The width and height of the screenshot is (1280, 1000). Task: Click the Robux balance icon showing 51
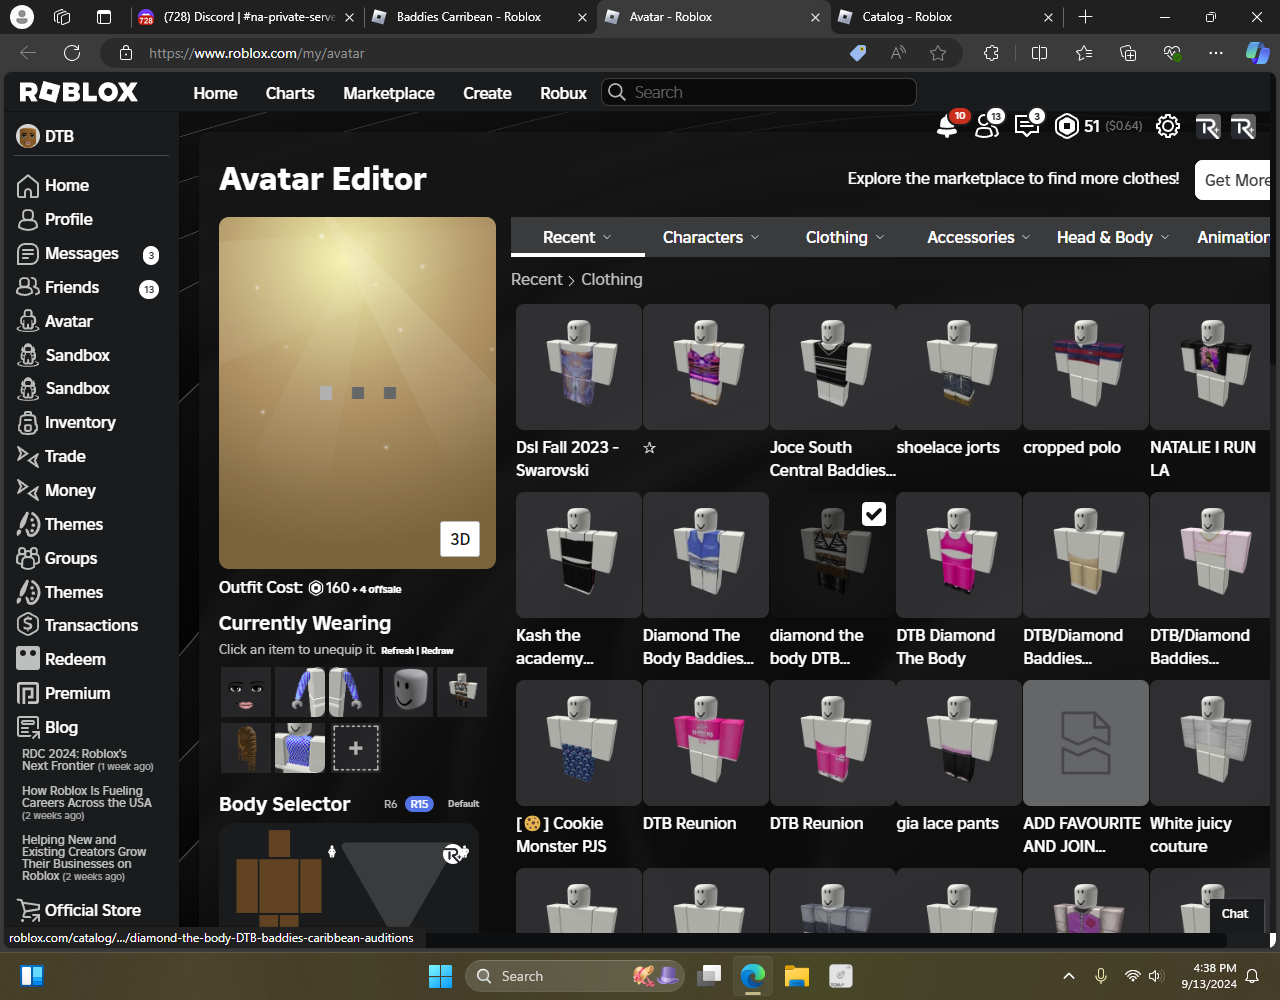(x=1067, y=126)
